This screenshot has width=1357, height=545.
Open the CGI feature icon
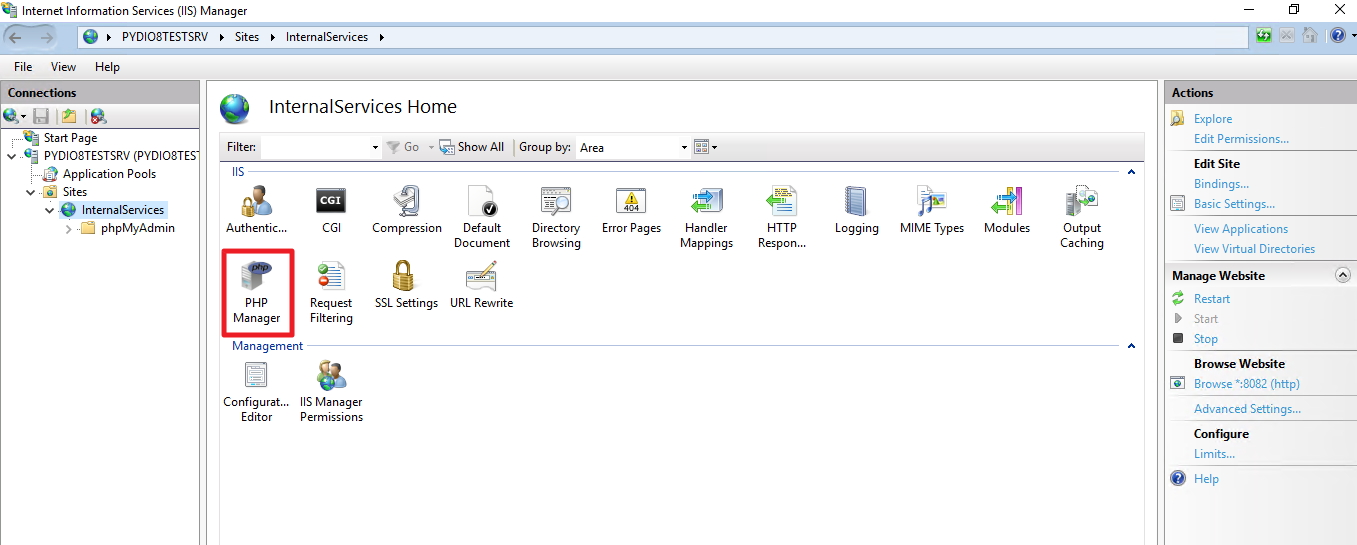tap(331, 211)
